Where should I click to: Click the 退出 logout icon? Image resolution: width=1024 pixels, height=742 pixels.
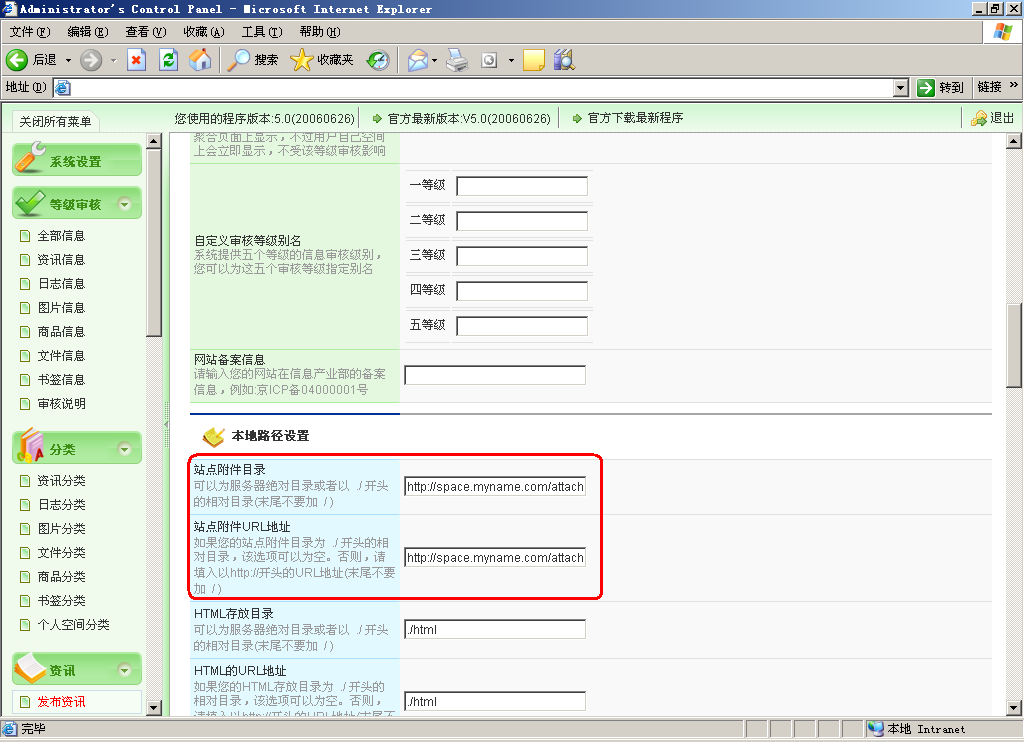point(978,118)
